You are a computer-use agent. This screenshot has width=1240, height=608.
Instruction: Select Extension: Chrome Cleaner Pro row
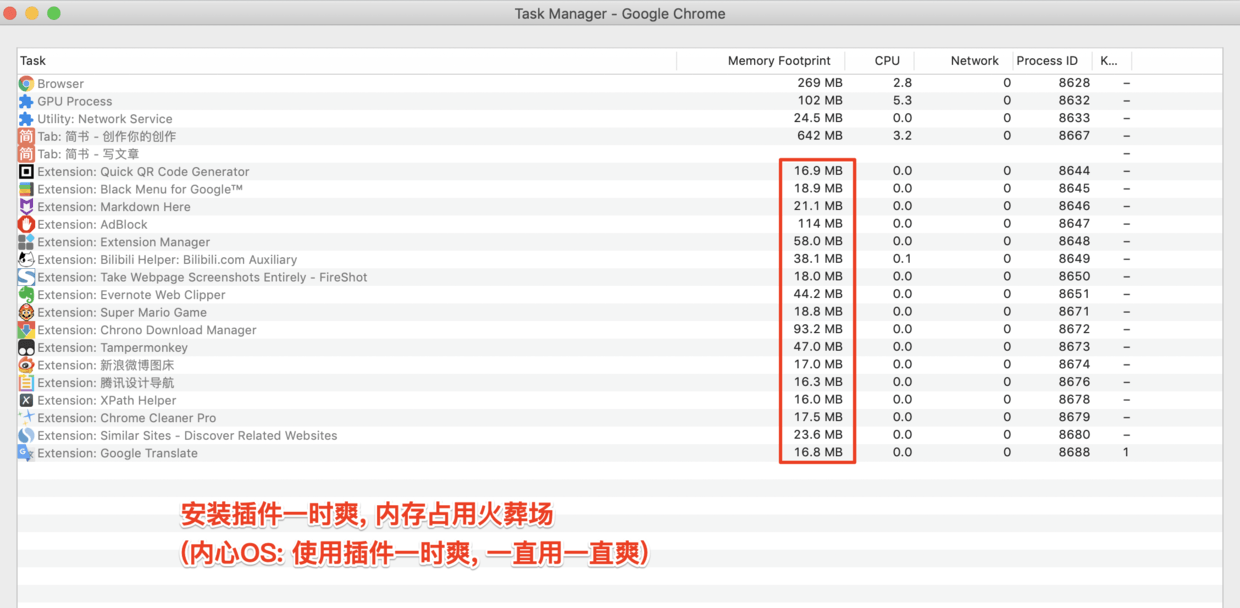coord(620,418)
